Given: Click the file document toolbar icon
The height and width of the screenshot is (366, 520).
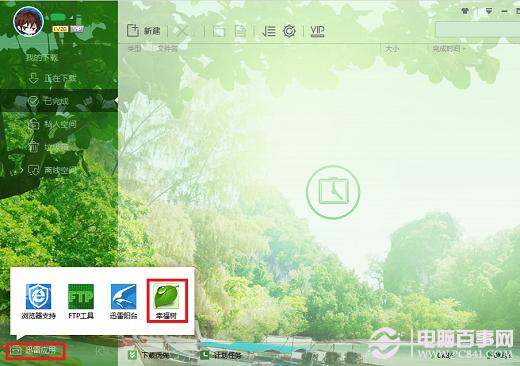Looking at the screenshot, I should point(240,31).
